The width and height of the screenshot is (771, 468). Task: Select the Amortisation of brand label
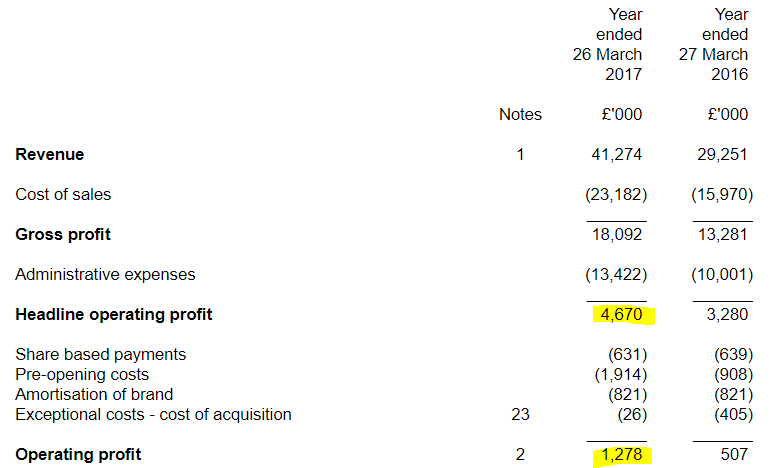pos(94,394)
